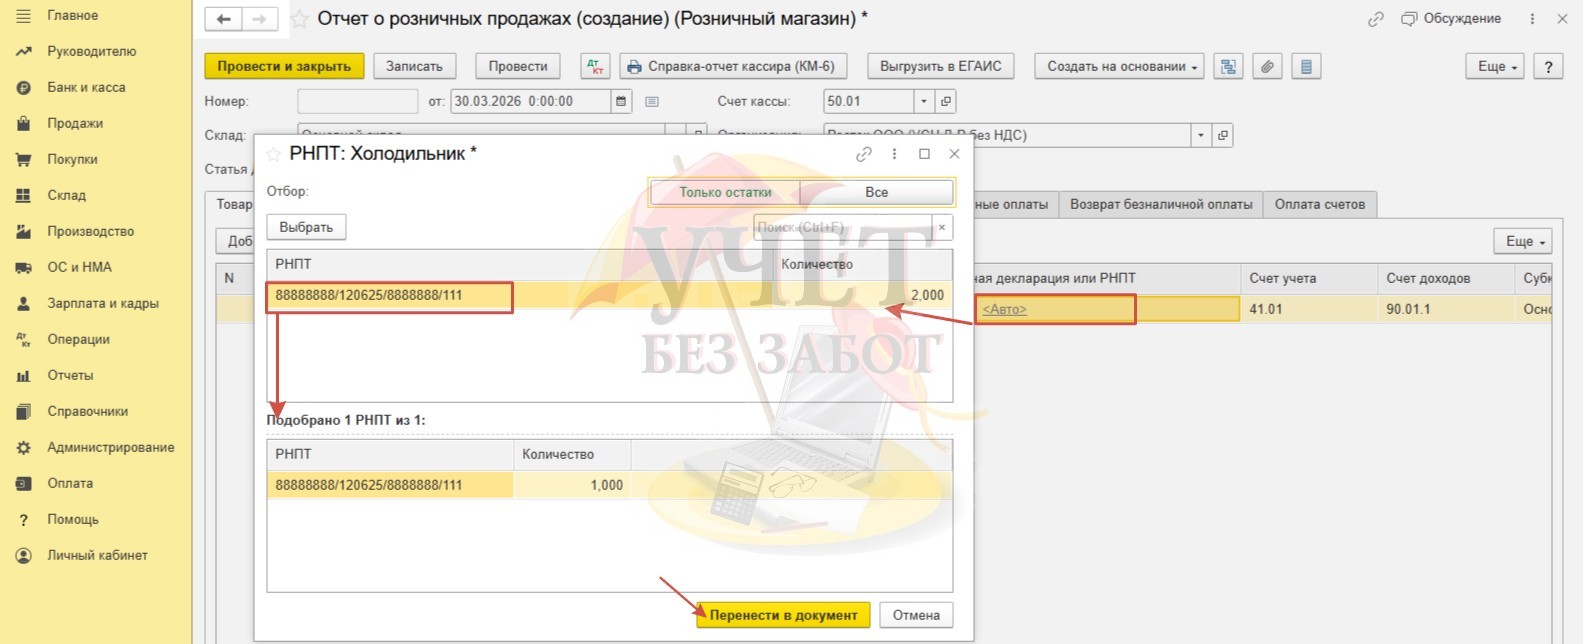
Task: Clear the search field with the x button
Action: (x=941, y=227)
